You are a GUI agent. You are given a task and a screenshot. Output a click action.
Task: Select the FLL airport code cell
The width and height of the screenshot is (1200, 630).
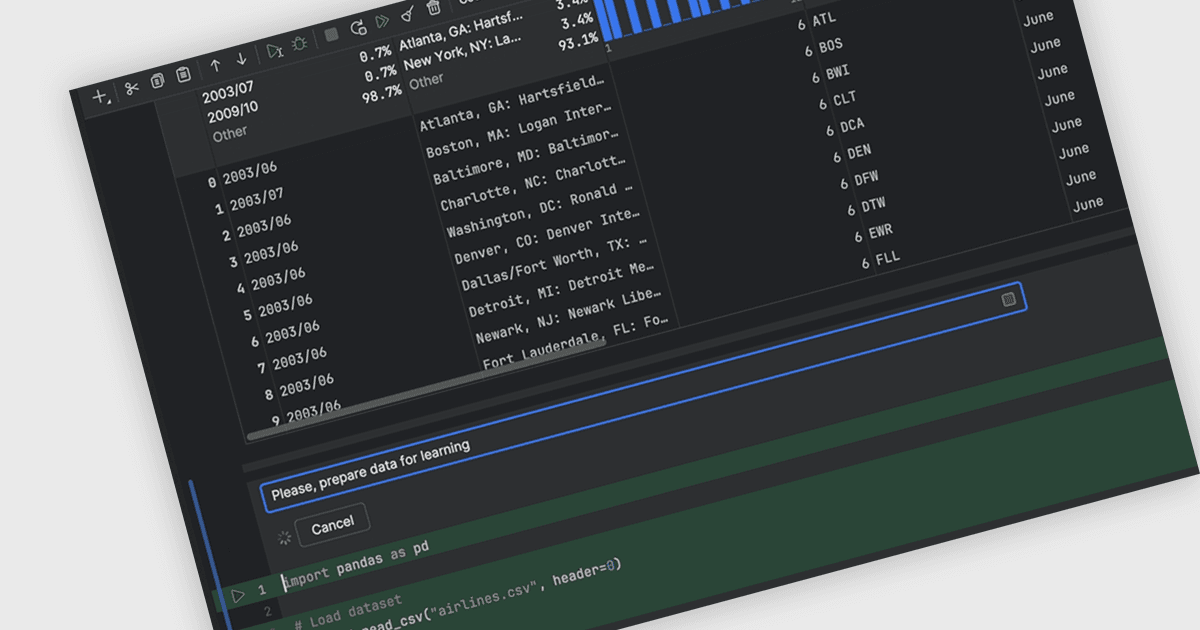(887, 258)
